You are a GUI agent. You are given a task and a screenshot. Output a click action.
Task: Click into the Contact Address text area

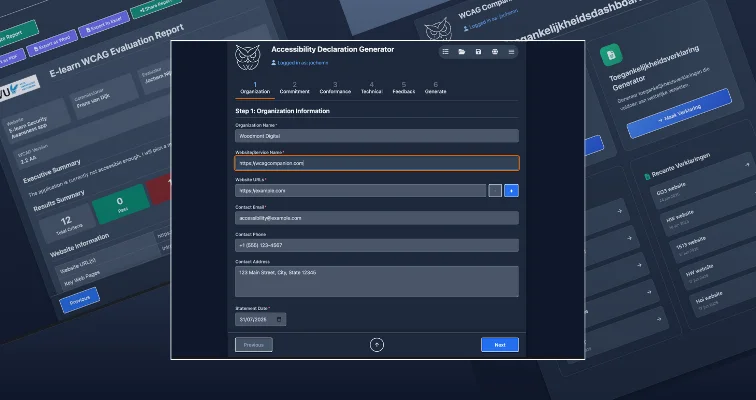click(377, 281)
